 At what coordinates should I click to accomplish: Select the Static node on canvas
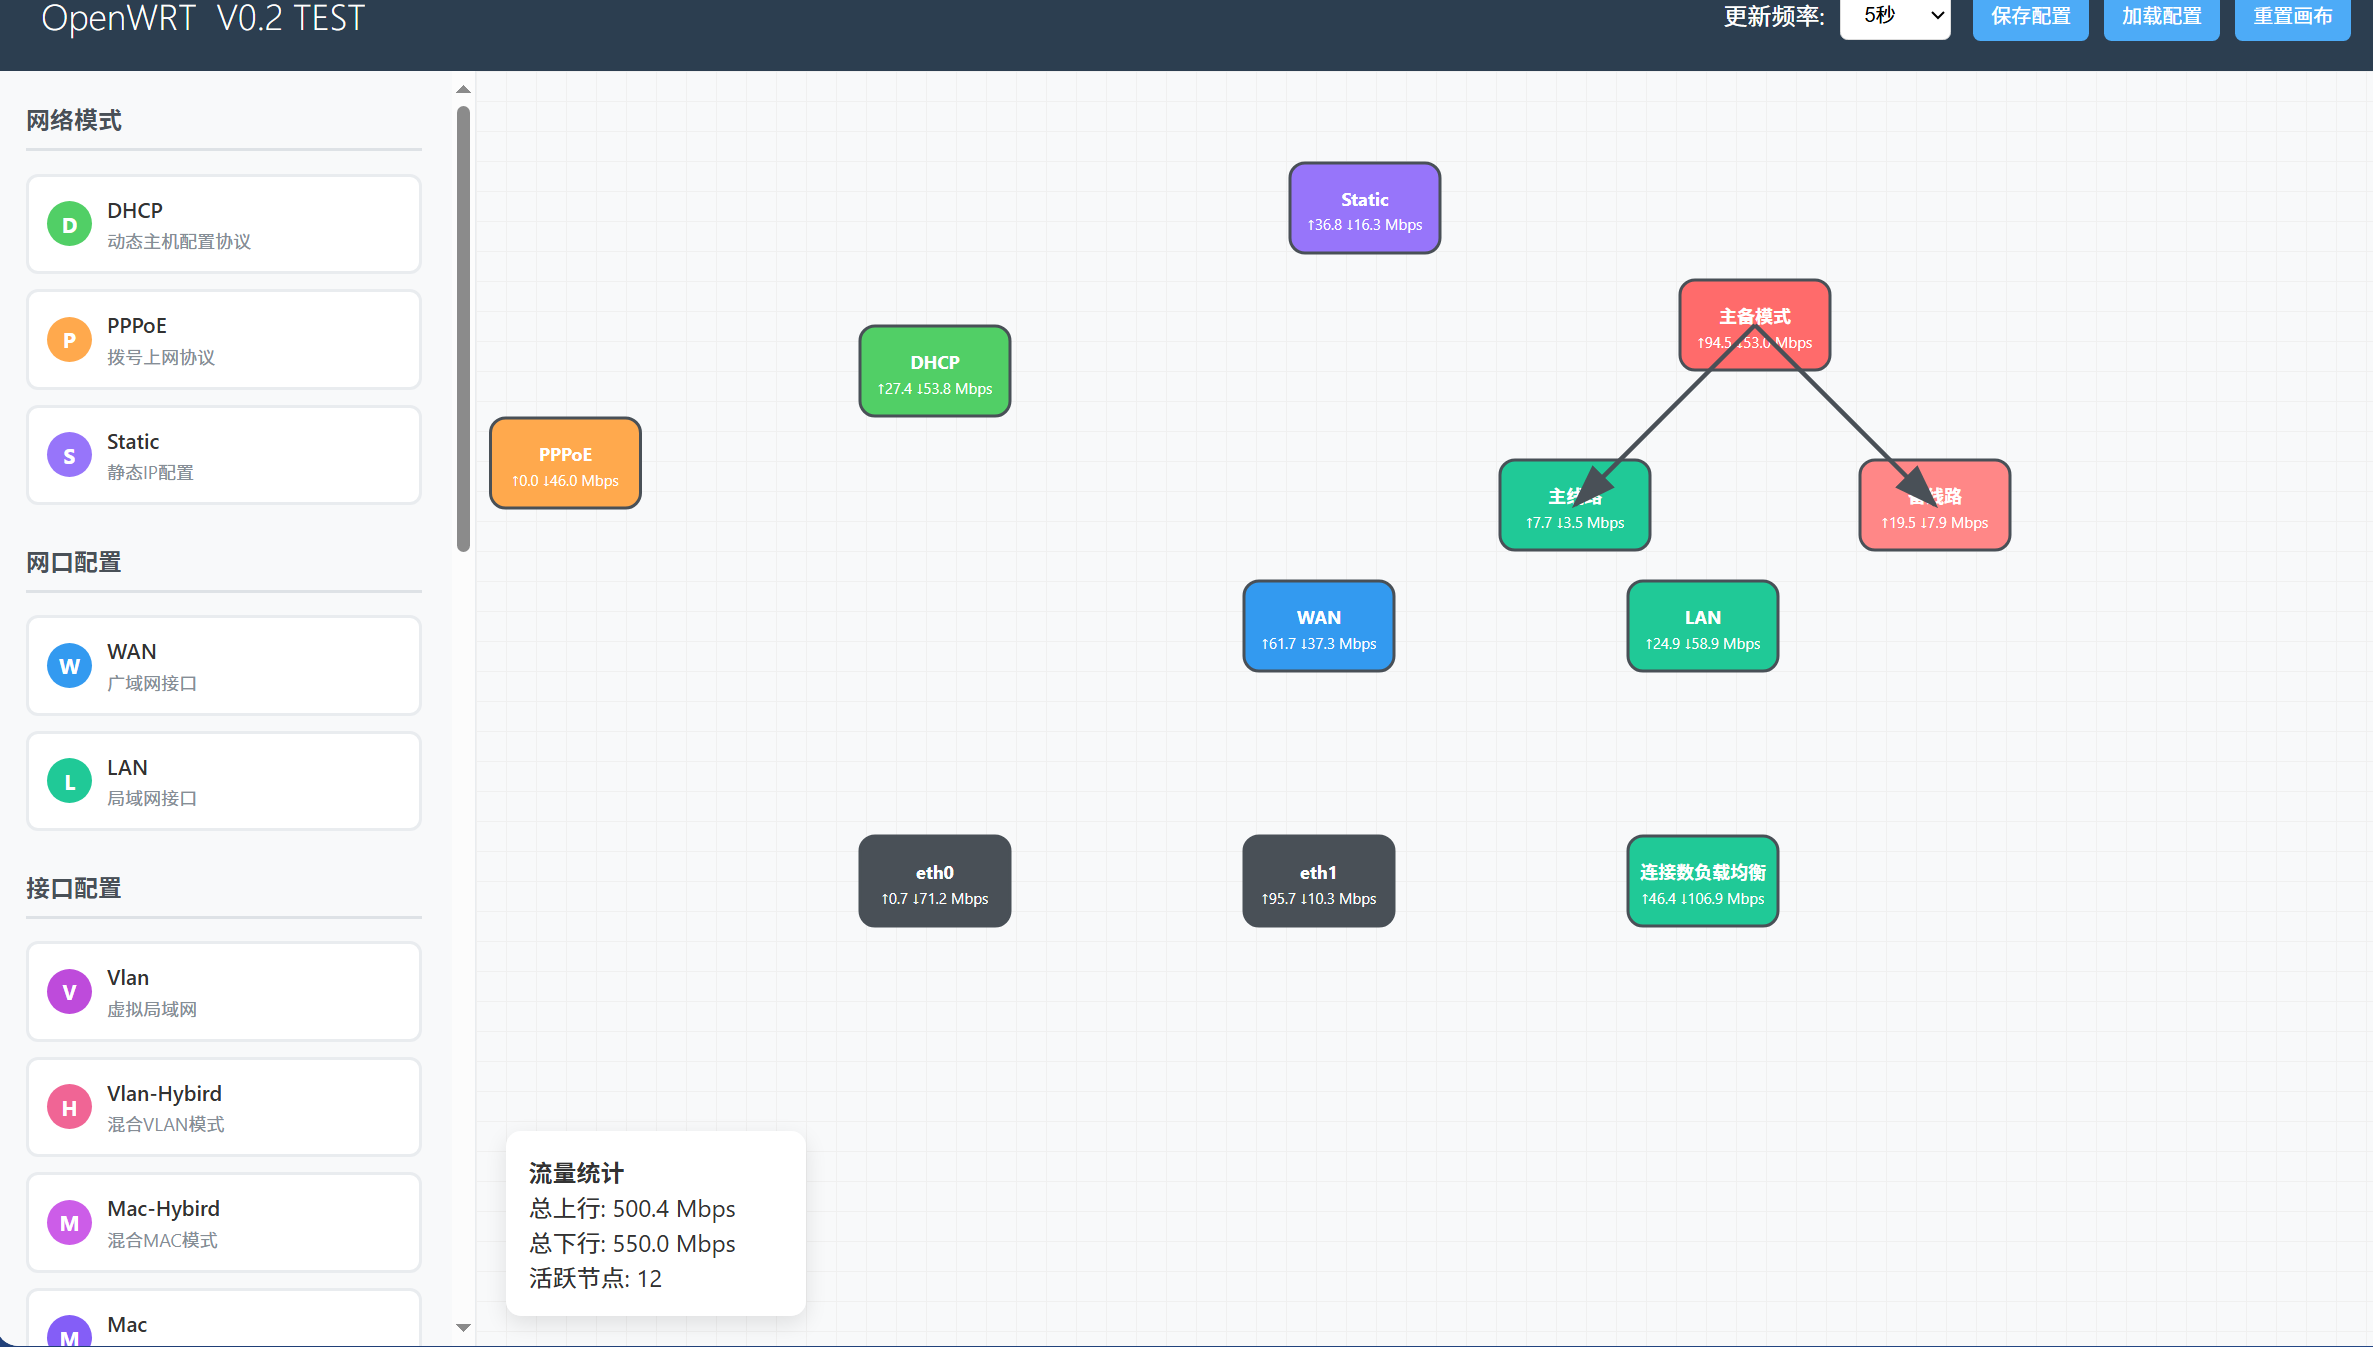[1364, 209]
